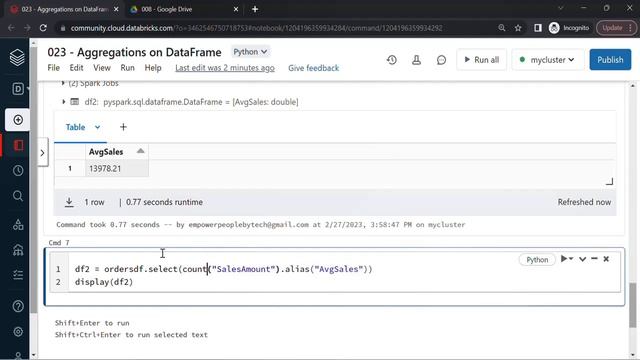Open the cell options chevron menu
640x360 pixels.
tap(582, 259)
